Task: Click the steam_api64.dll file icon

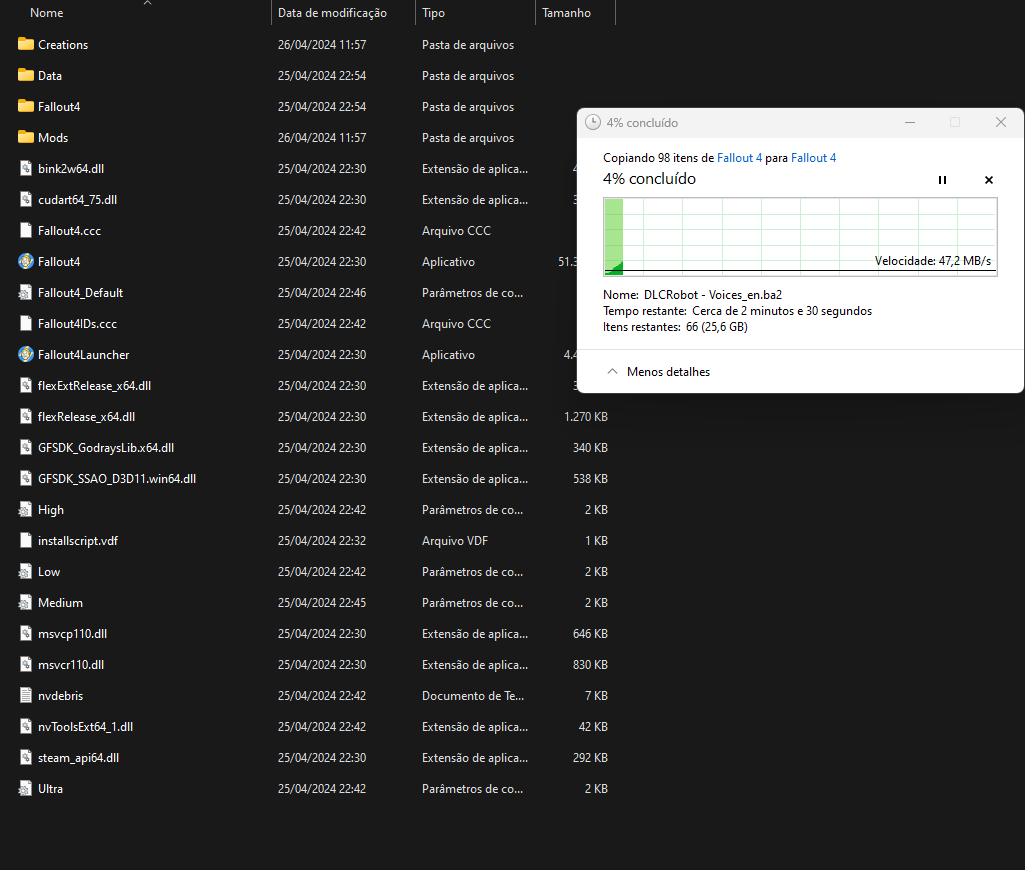Action: (25, 758)
